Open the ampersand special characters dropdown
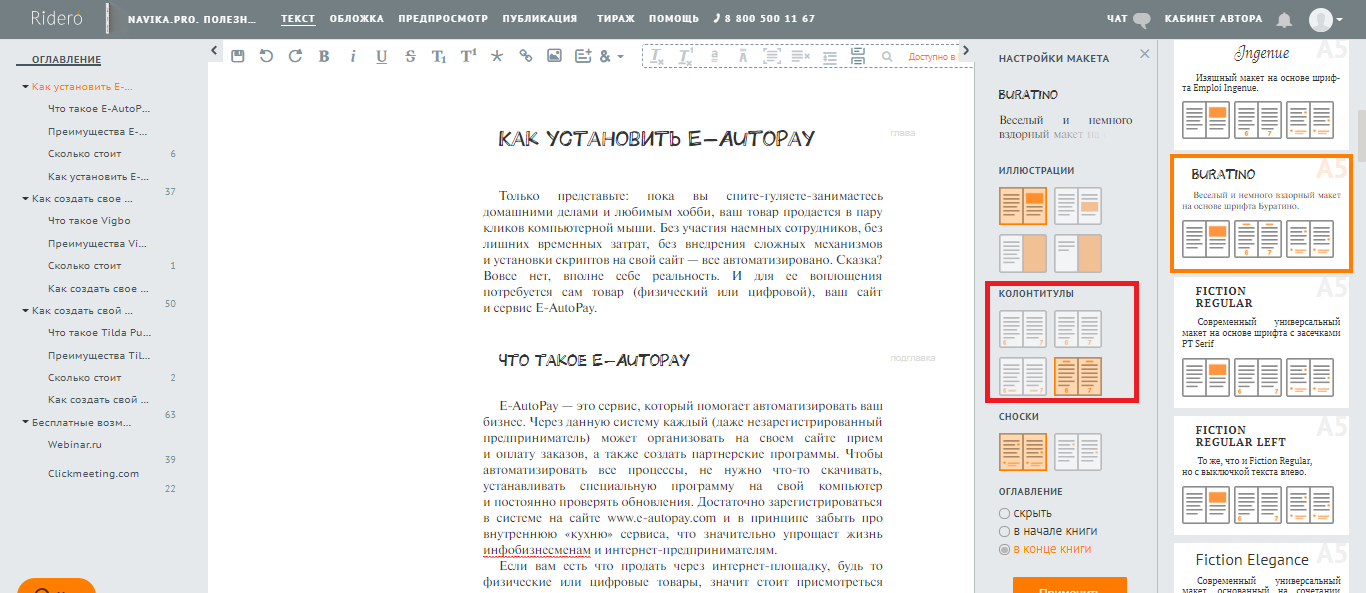 (610, 56)
